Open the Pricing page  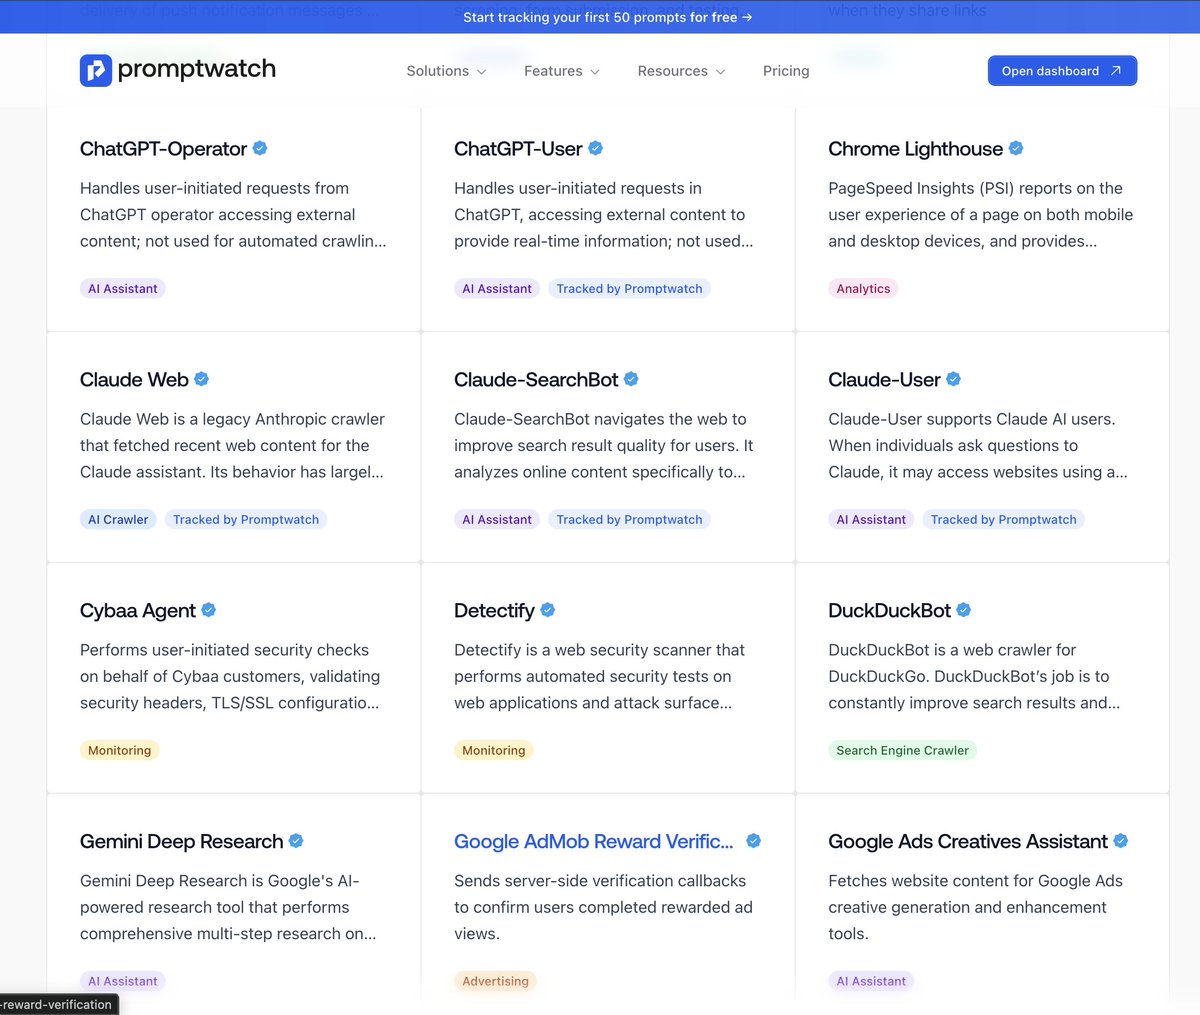786,71
